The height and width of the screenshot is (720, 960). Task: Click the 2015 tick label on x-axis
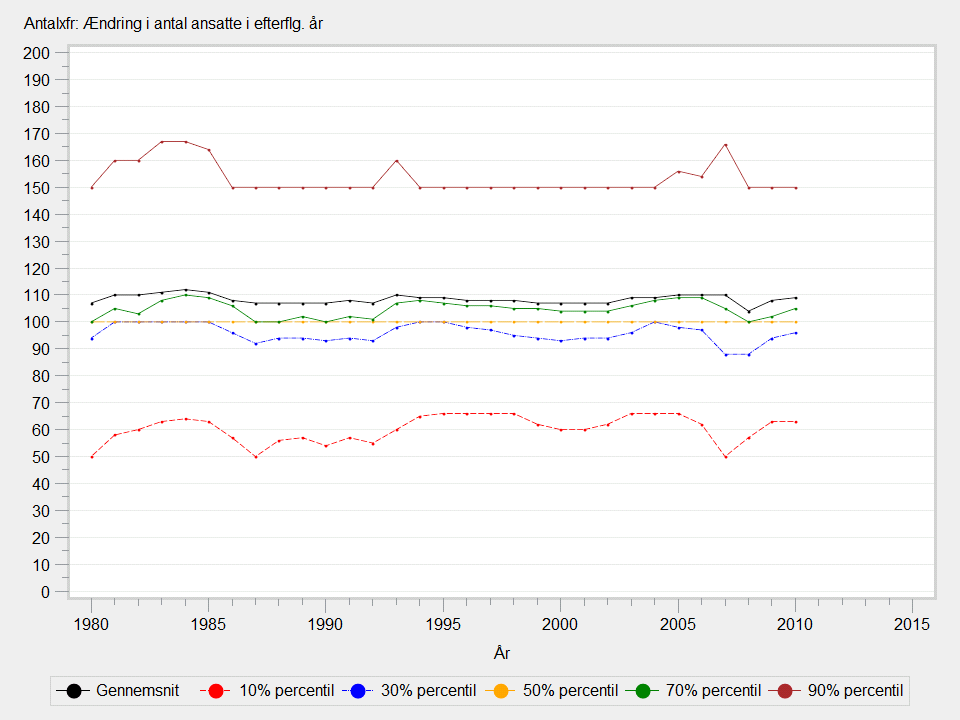coord(912,624)
